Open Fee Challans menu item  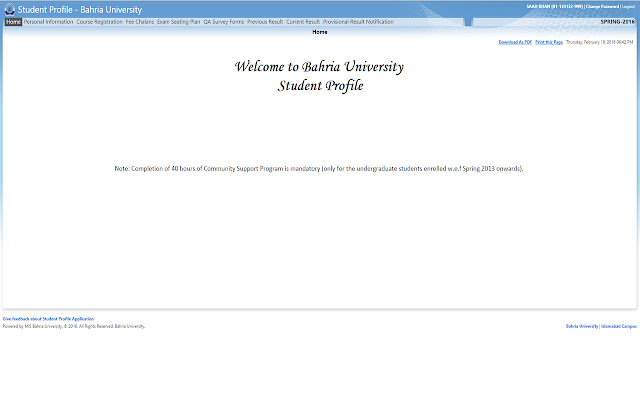tap(140, 22)
